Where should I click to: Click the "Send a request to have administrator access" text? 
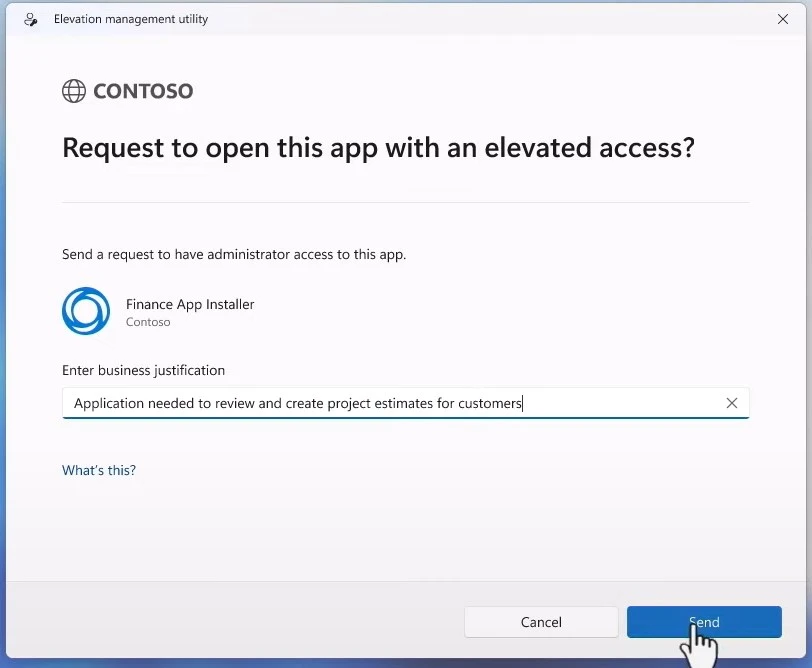[234, 254]
